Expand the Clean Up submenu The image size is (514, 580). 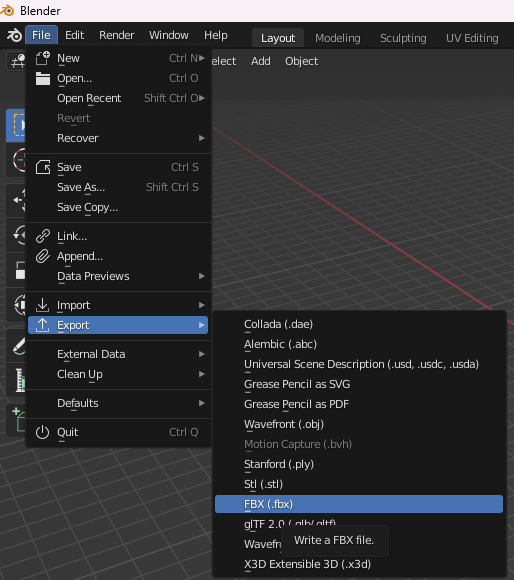(x=118, y=374)
